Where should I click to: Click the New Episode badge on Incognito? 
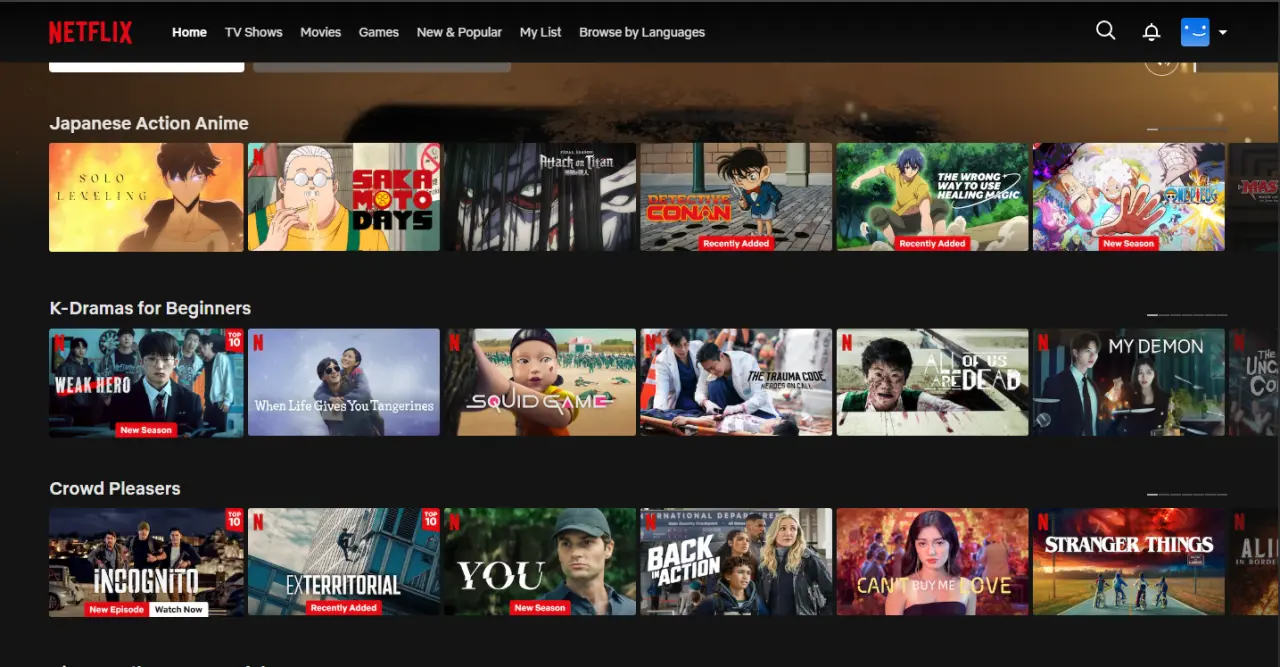pyautogui.click(x=117, y=609)
